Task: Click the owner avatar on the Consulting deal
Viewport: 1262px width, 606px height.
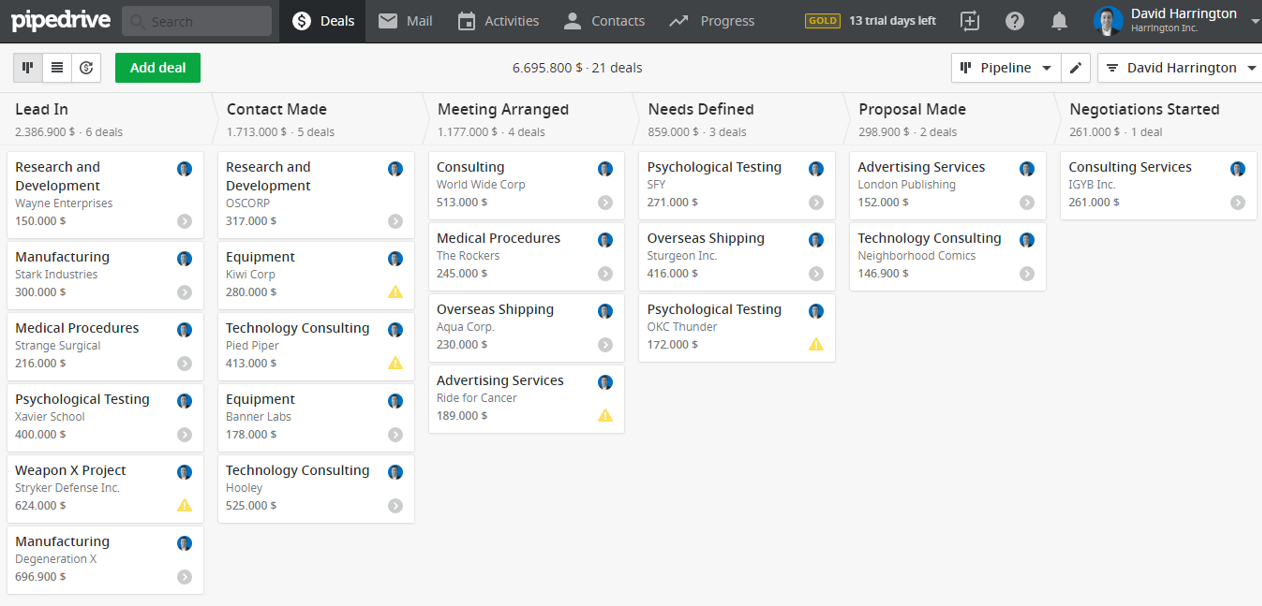Action: click(x=605, y=169)
